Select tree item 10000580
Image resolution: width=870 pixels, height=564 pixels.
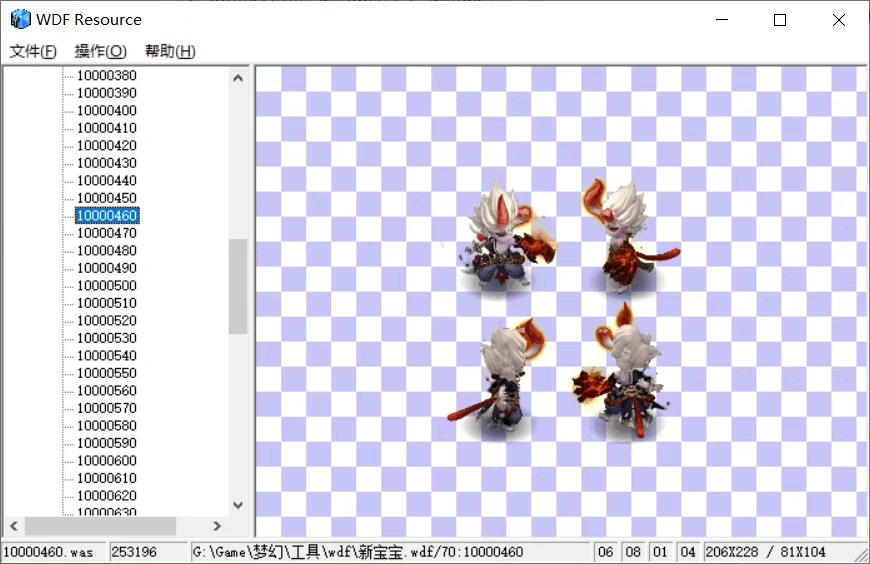click(x=107, y=425)
